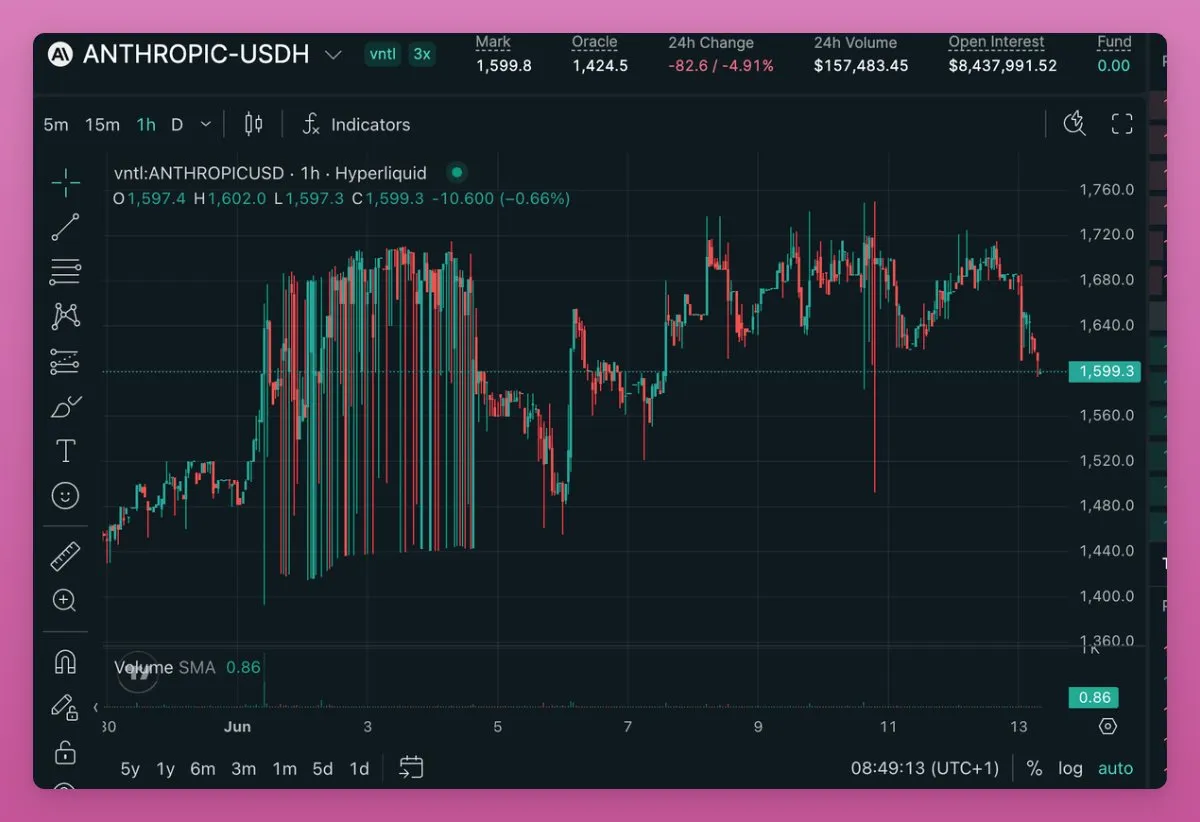Click the Jun date axis label
Screen dimensions: 1200x822
pos(237,727)
